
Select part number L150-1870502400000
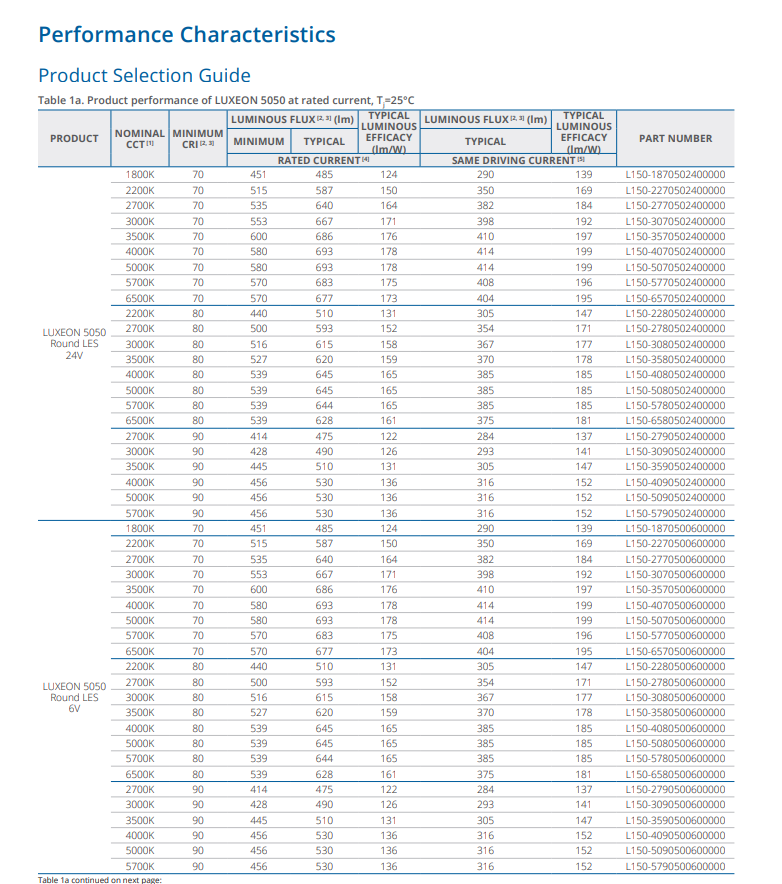pyautogui.click(x=675, y=175)
